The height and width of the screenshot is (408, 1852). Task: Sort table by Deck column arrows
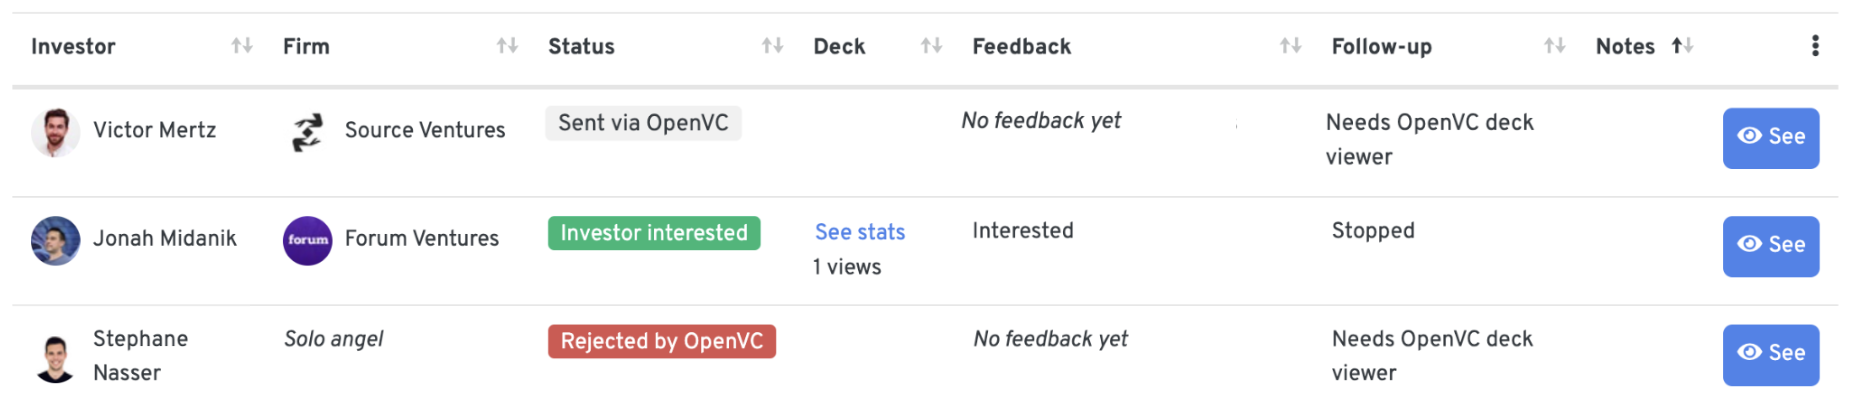point(931,46)
